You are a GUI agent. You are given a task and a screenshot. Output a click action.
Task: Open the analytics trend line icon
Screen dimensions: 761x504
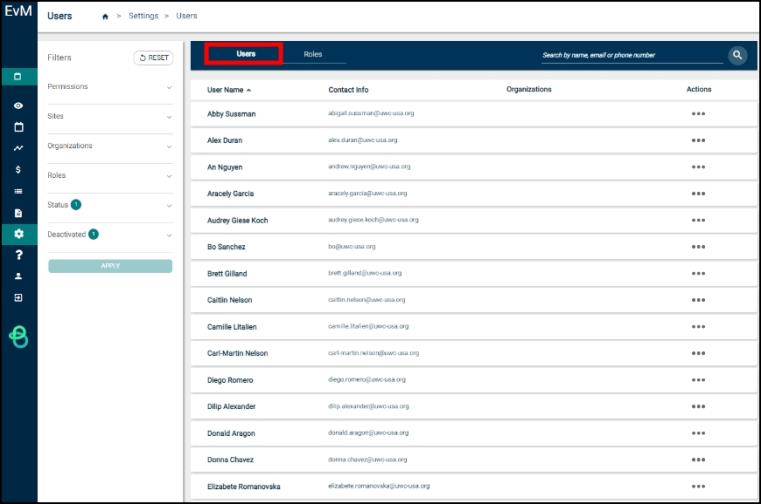coord(18,148)
